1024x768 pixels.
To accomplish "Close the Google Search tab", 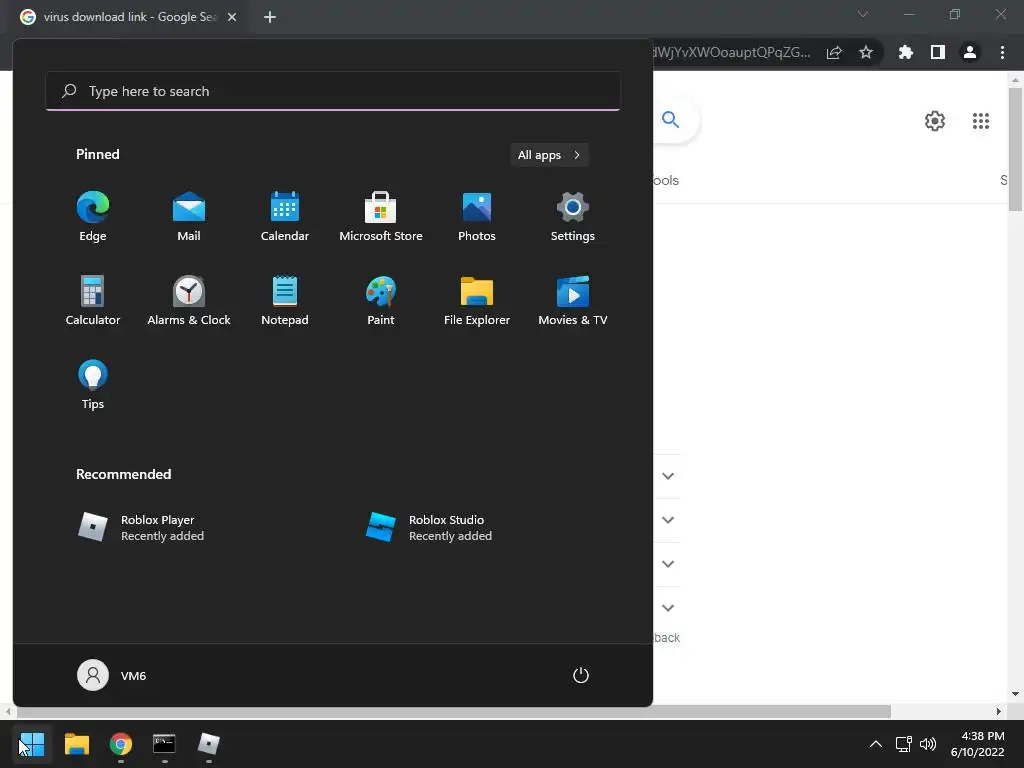I will click(232, 17).
